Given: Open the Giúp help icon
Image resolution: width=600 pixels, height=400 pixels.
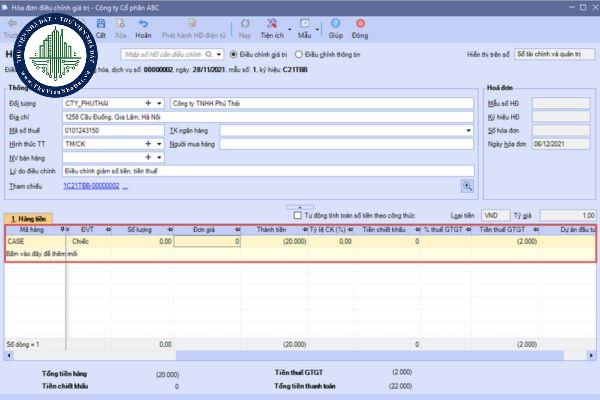Looking at the screenshot, I should click(337, 27).
